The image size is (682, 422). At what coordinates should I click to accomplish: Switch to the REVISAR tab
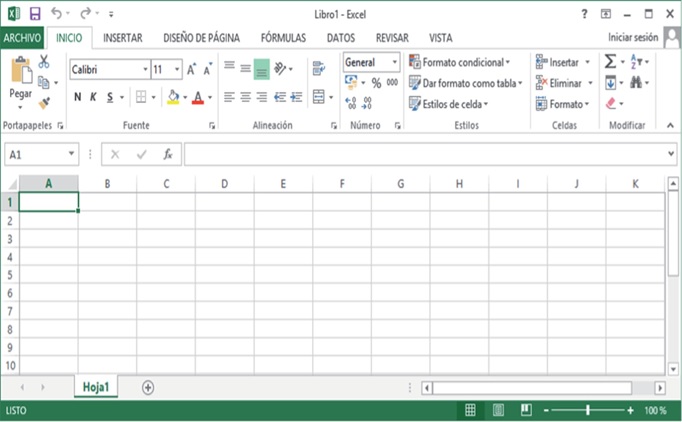coord(392,38)
